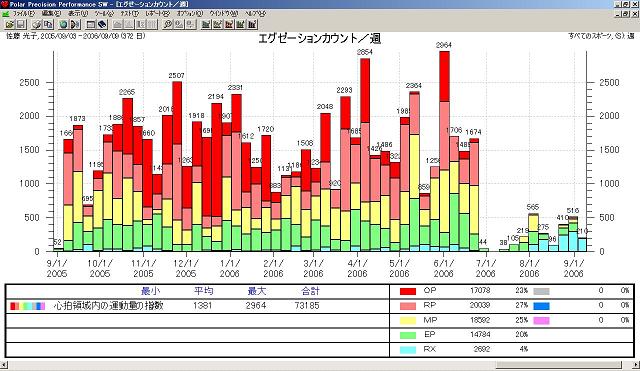Open the diary book toolbar icon
The height and width of the screenshot is (371, 640).
click(x=102, y=24)
